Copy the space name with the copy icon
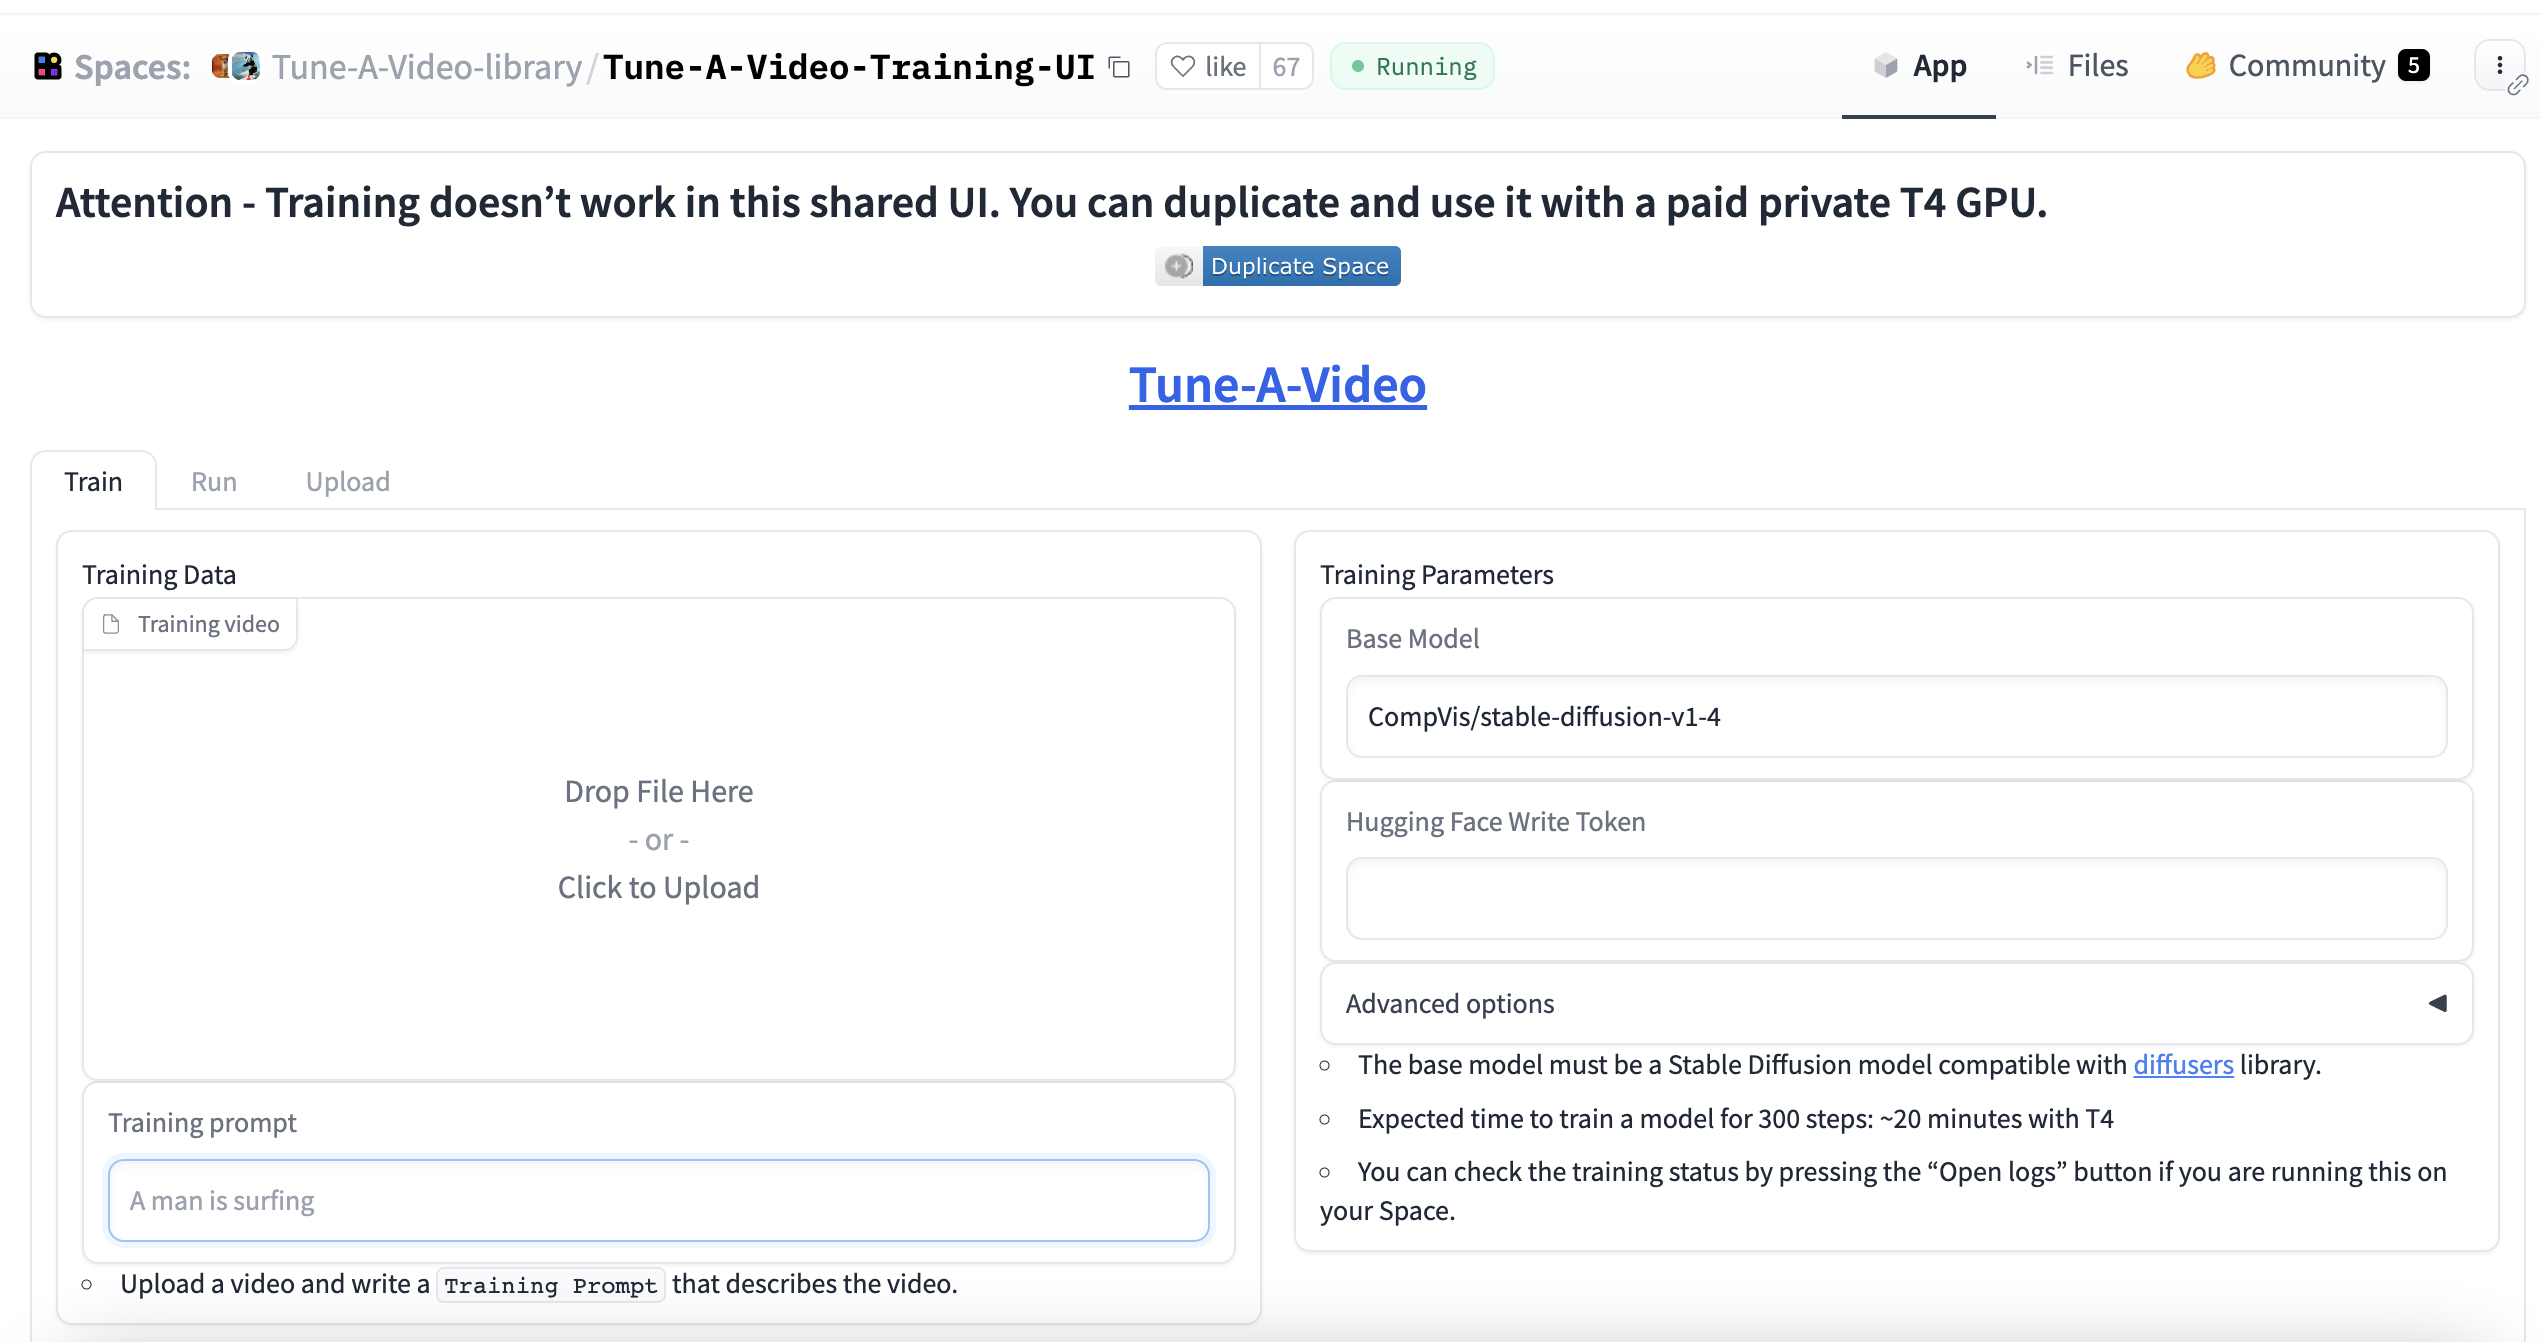 pyautogui.click(x=1120, y=67)
